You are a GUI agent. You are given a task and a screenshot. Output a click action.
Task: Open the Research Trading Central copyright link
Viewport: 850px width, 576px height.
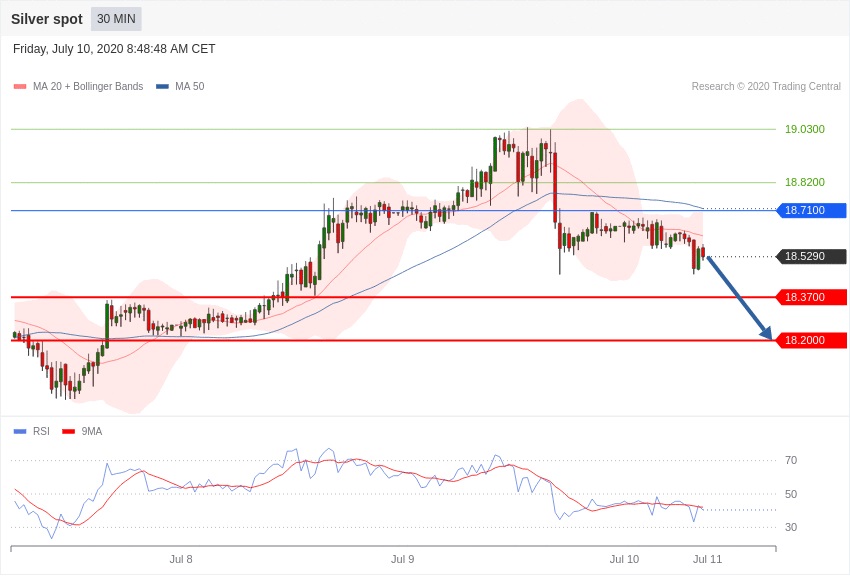pos(766,87)
